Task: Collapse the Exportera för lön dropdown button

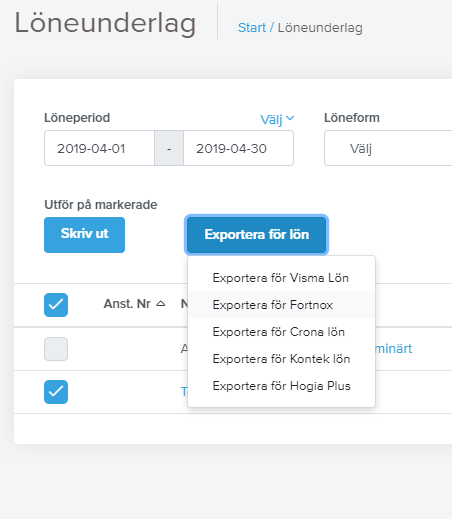Action: pos(257,235)
